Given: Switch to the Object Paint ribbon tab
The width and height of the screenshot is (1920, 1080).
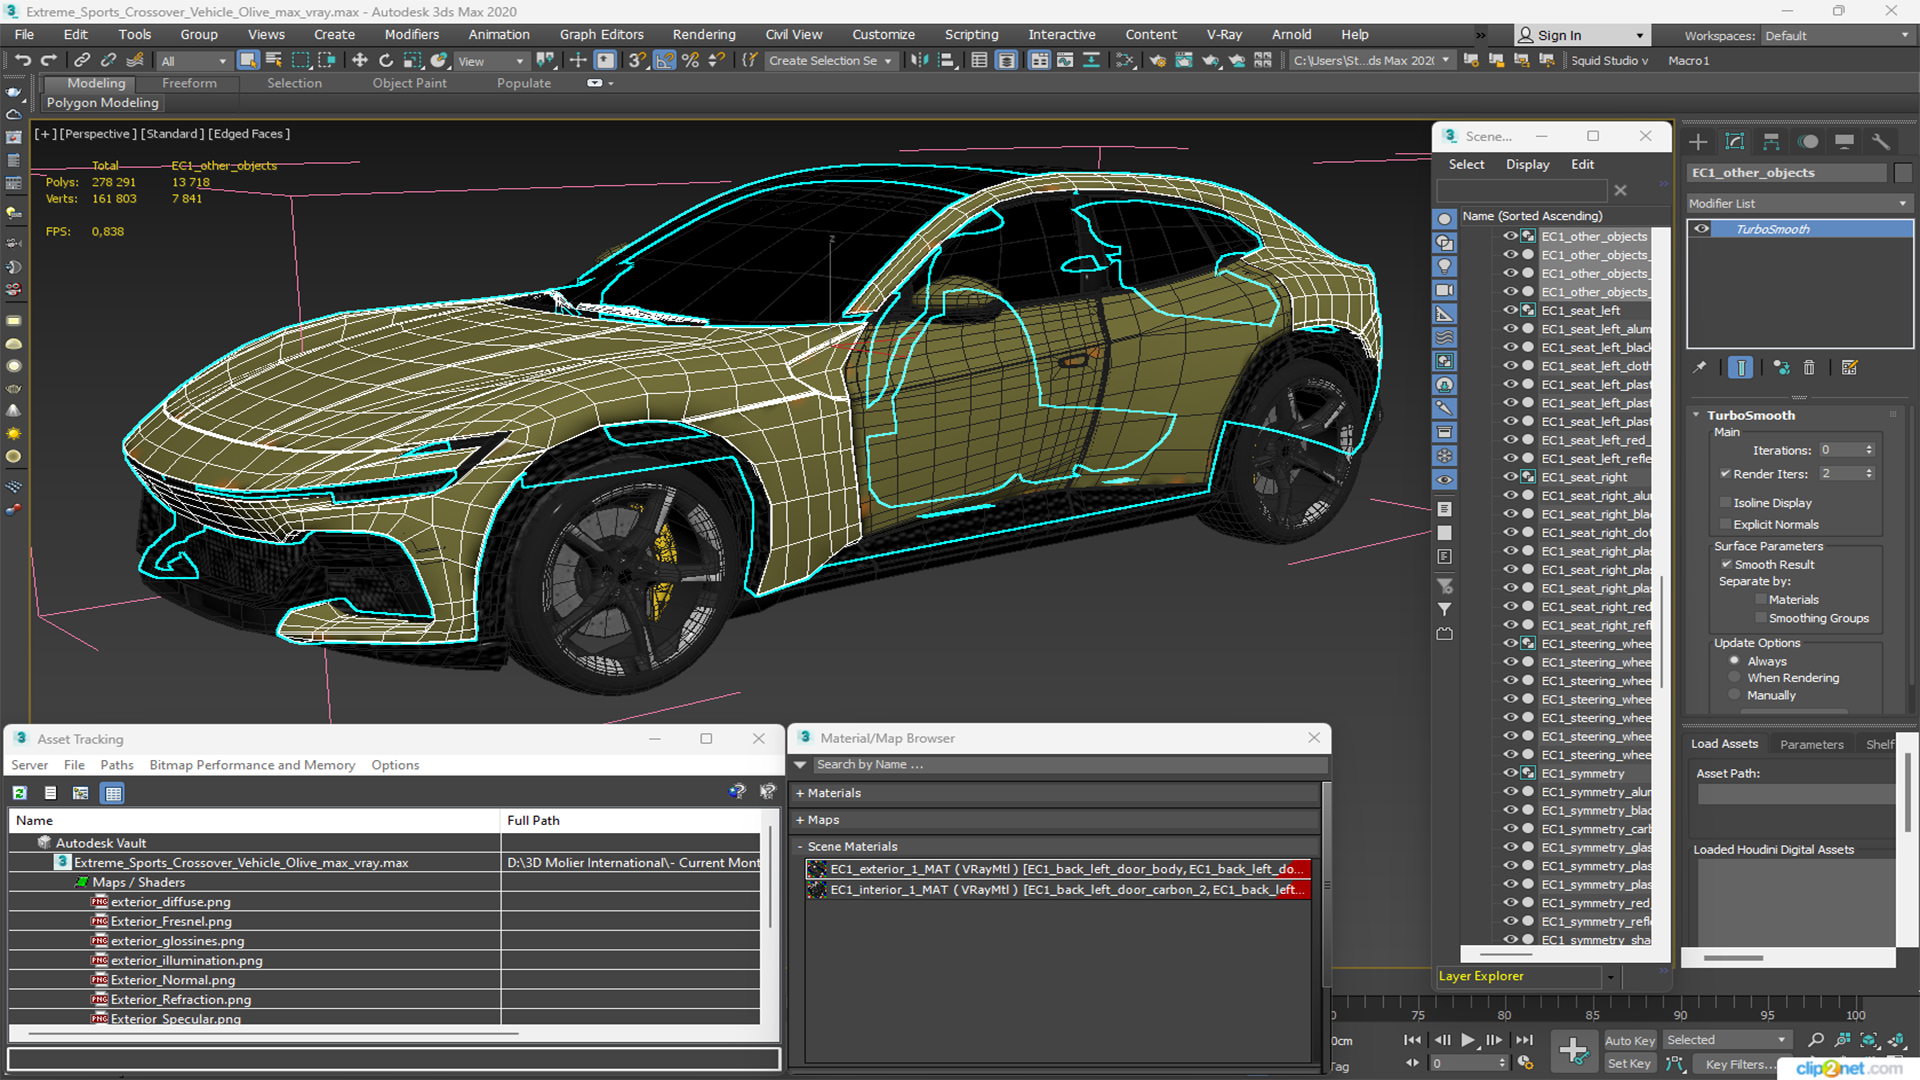Looking at the screenshot, I should tap(409, 83).
